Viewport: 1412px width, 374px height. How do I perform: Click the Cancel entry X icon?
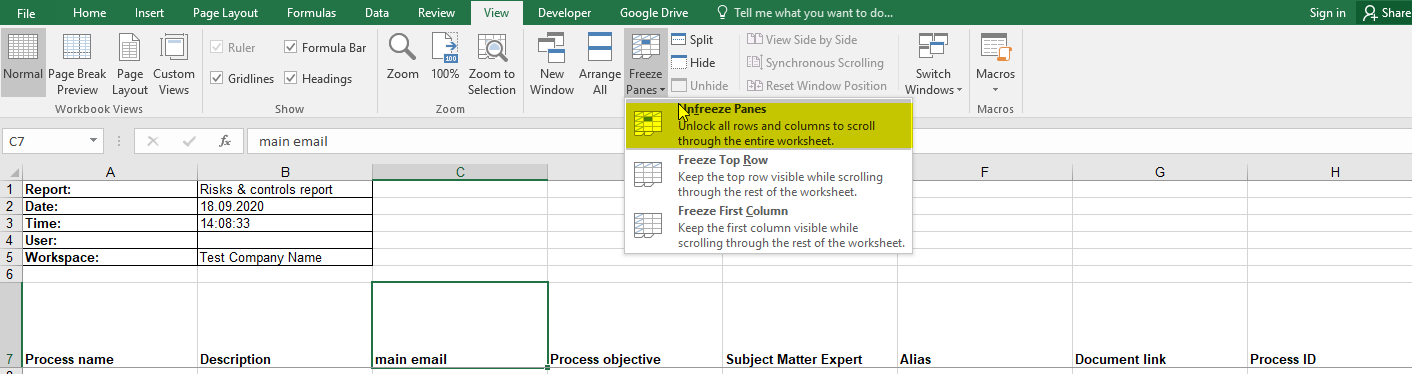pyautogui.click(x=153, y=141)
